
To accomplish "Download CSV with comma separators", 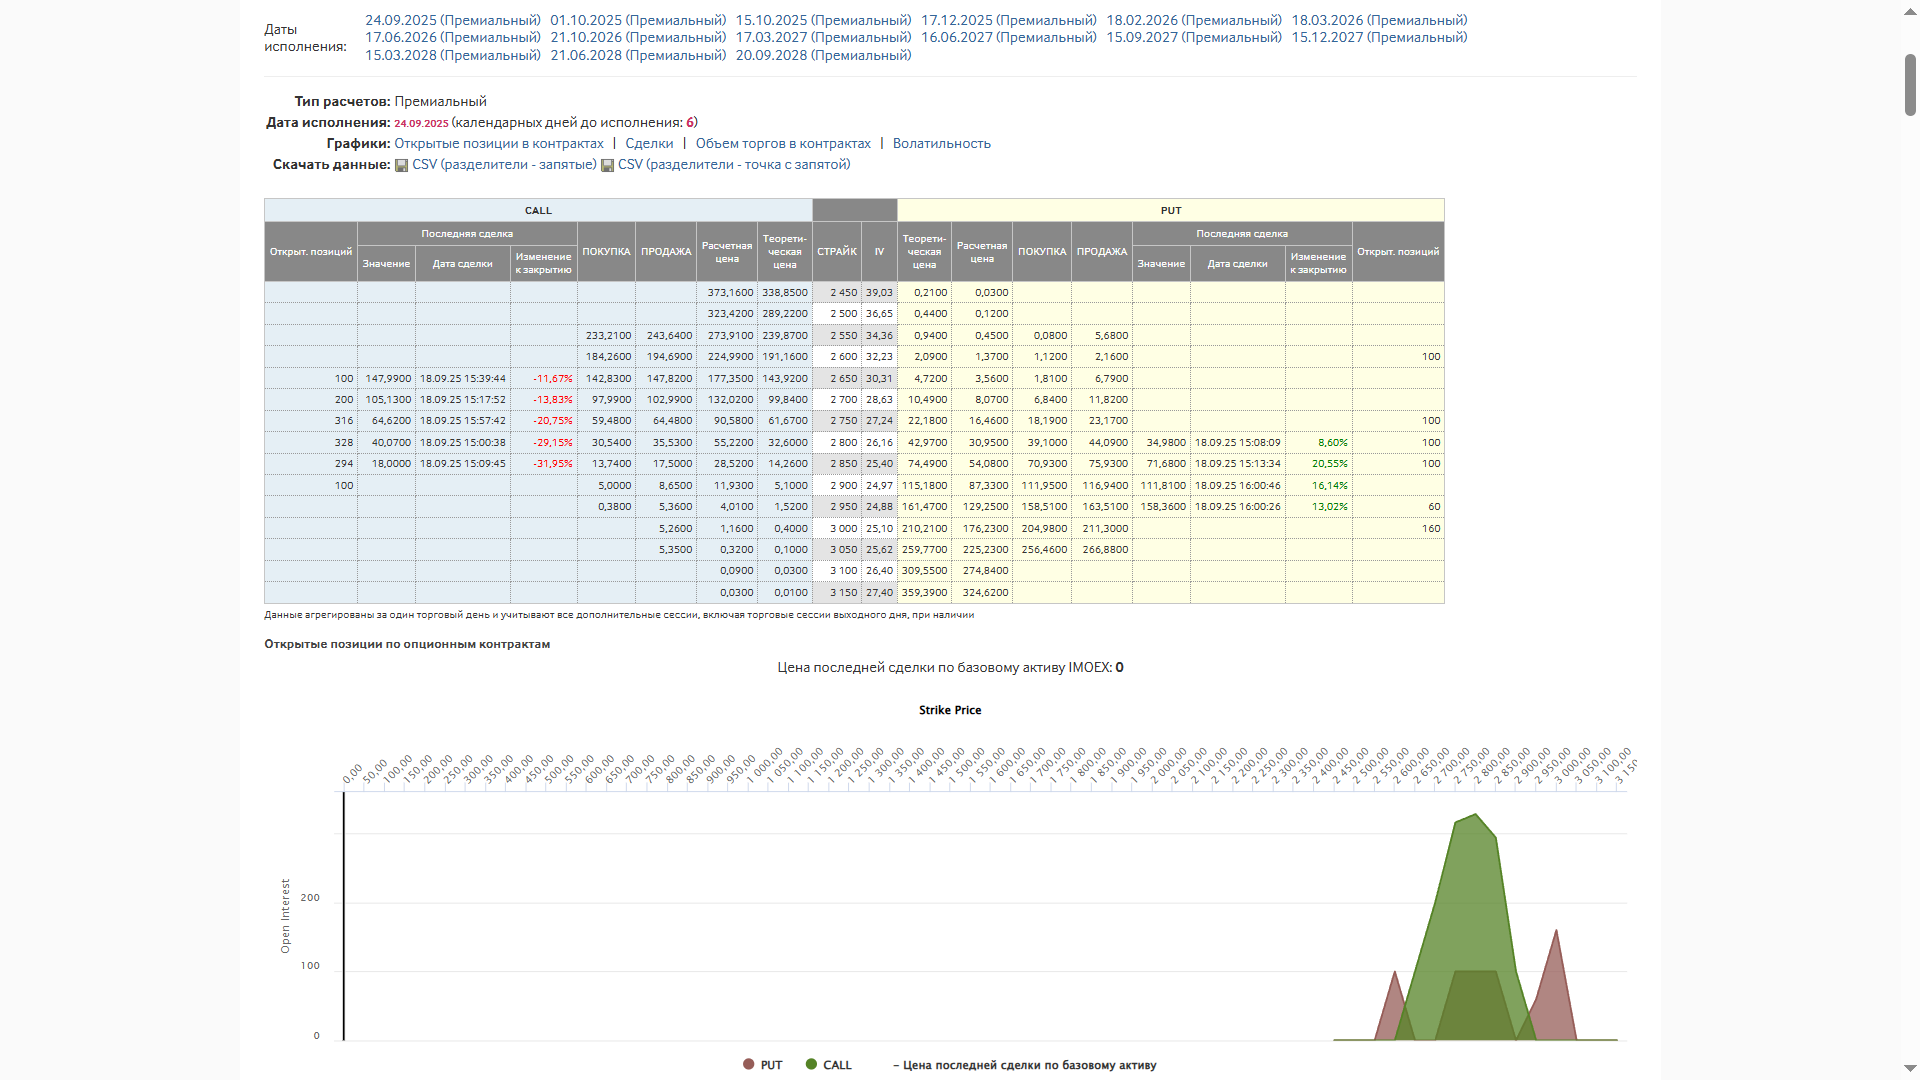I will click(504, 164).
